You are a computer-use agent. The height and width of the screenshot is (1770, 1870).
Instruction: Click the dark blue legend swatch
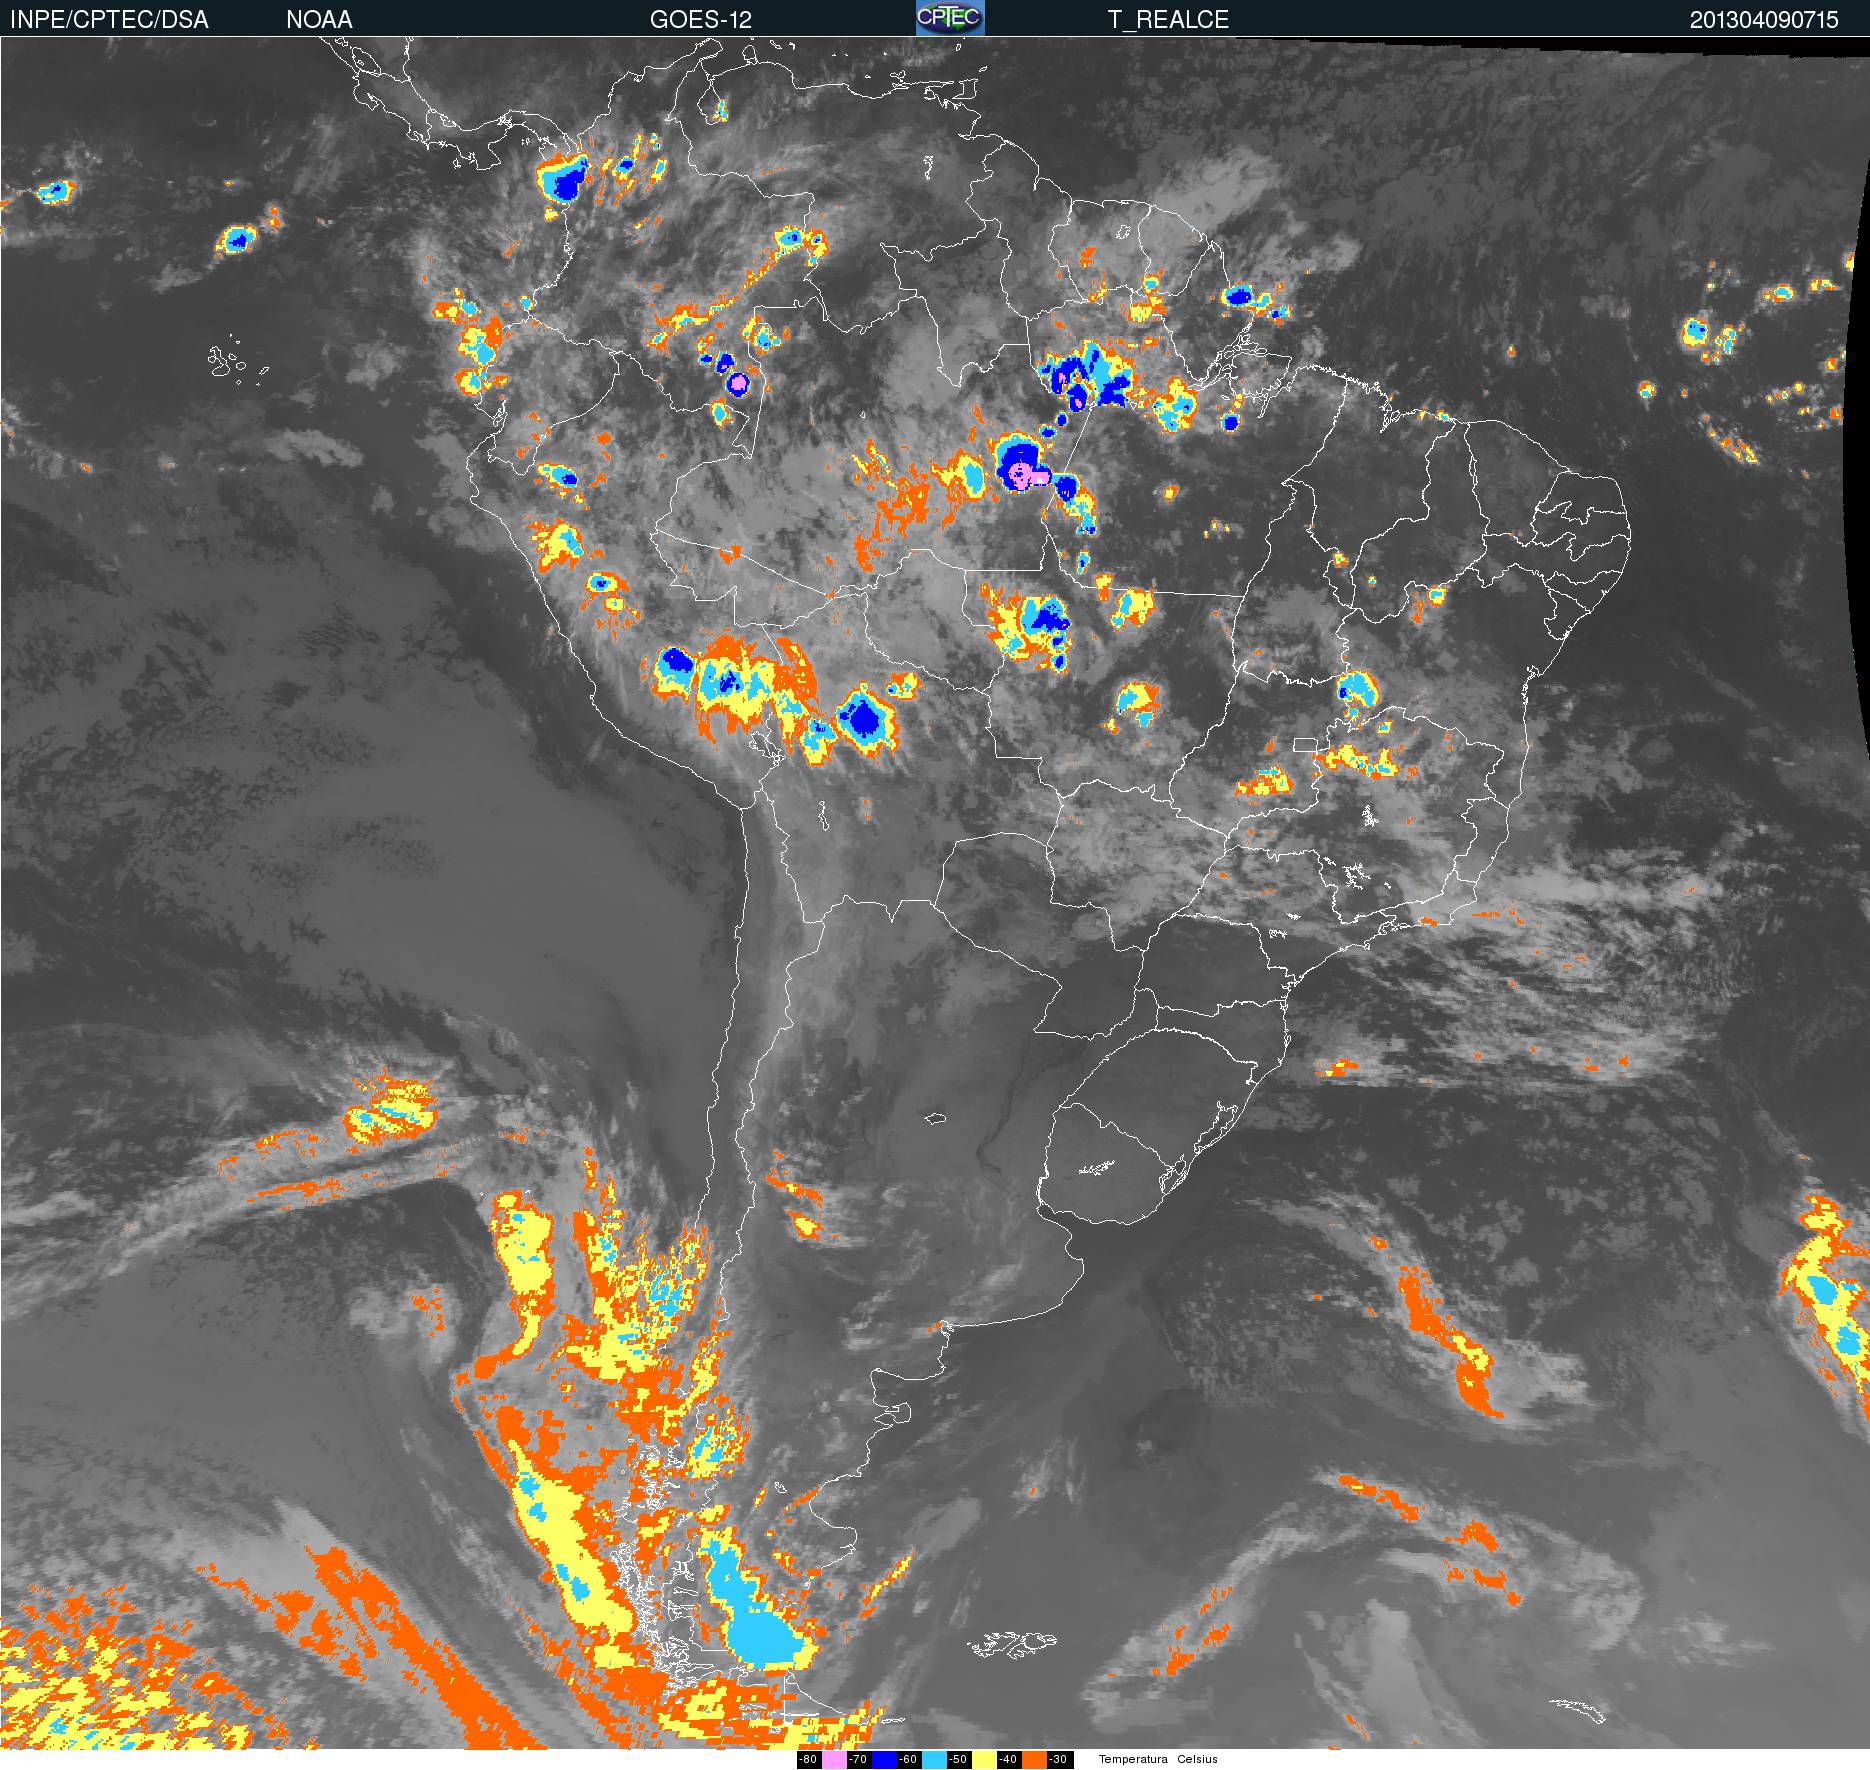click(884, 1759)
